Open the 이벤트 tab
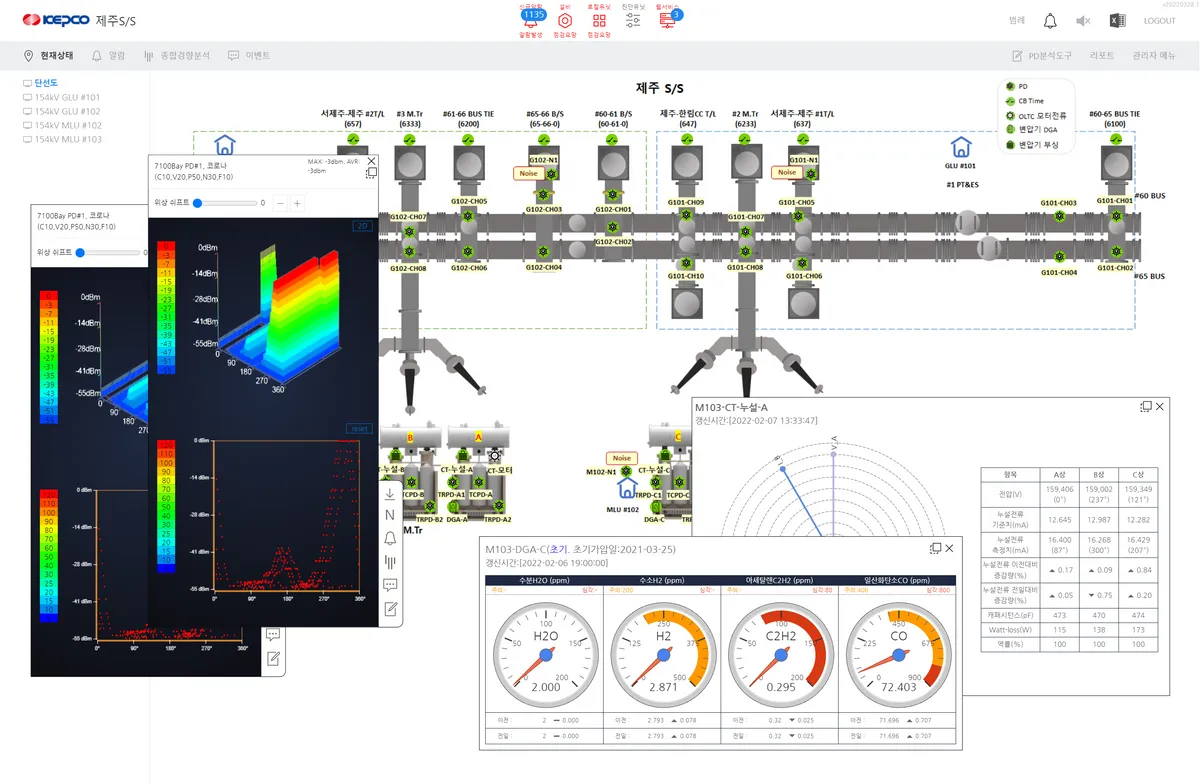1200x784 pixels. coord(250,56)
